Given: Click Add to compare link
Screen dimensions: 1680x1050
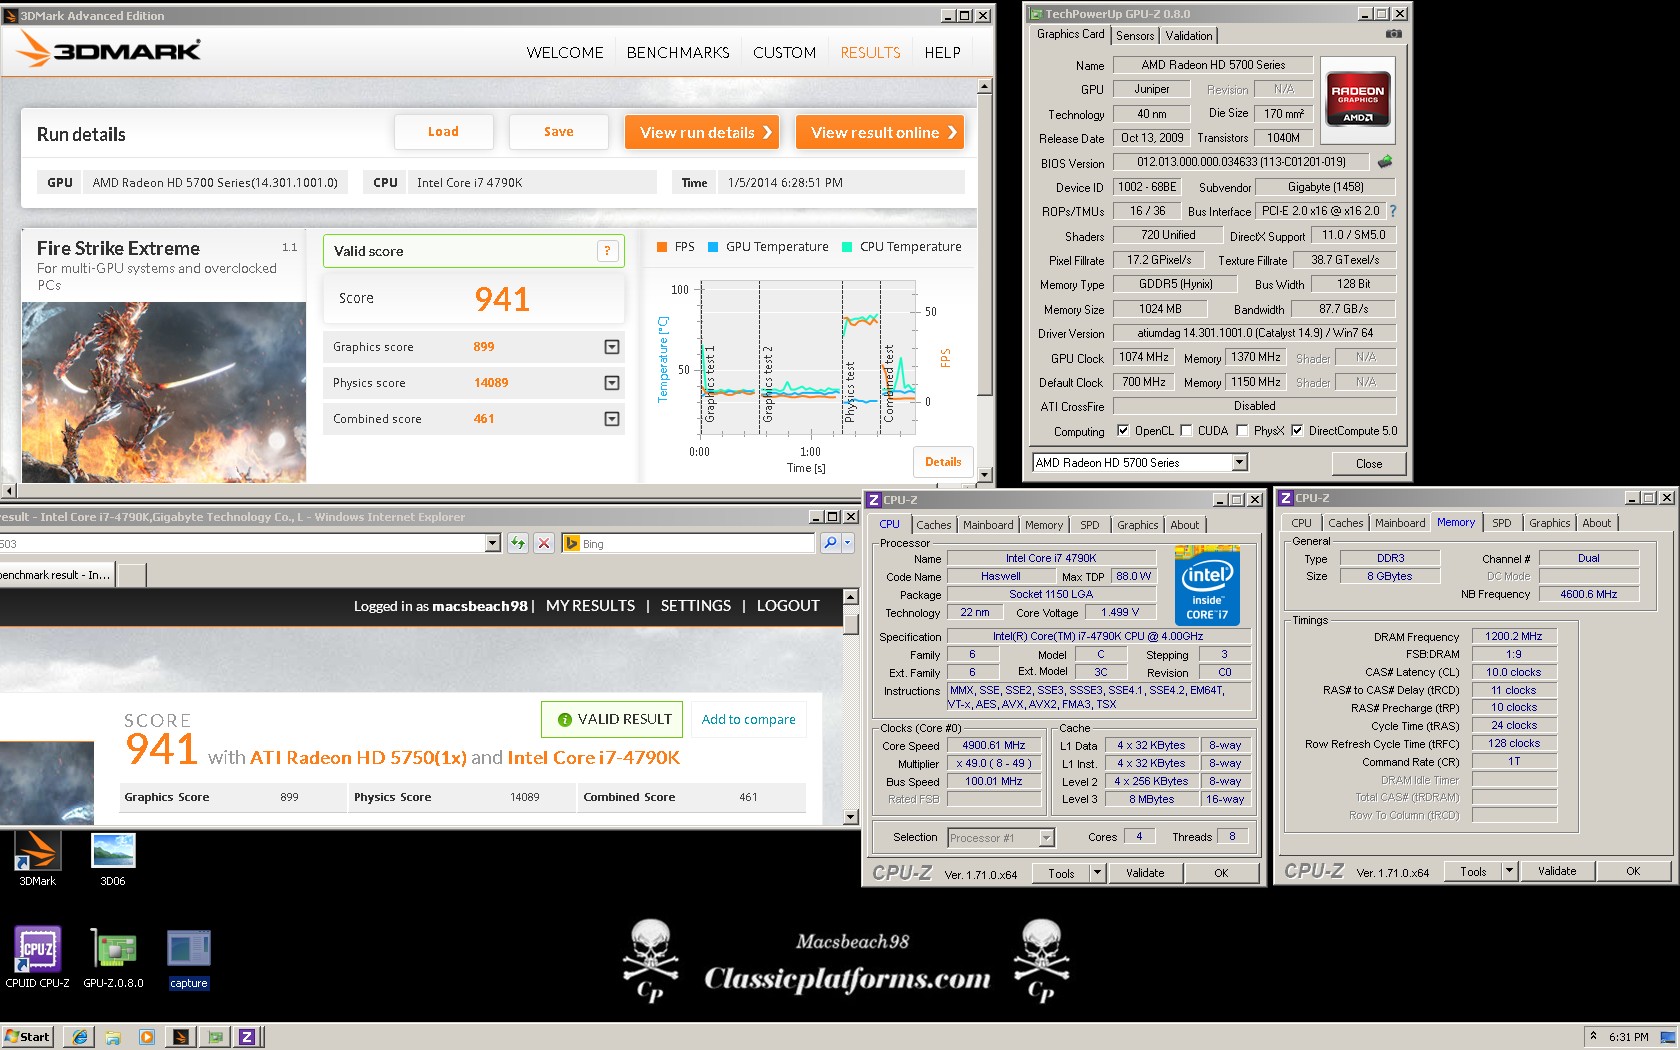Looking at the screenshot, I should pyautogui.click(x=748, y=719).
